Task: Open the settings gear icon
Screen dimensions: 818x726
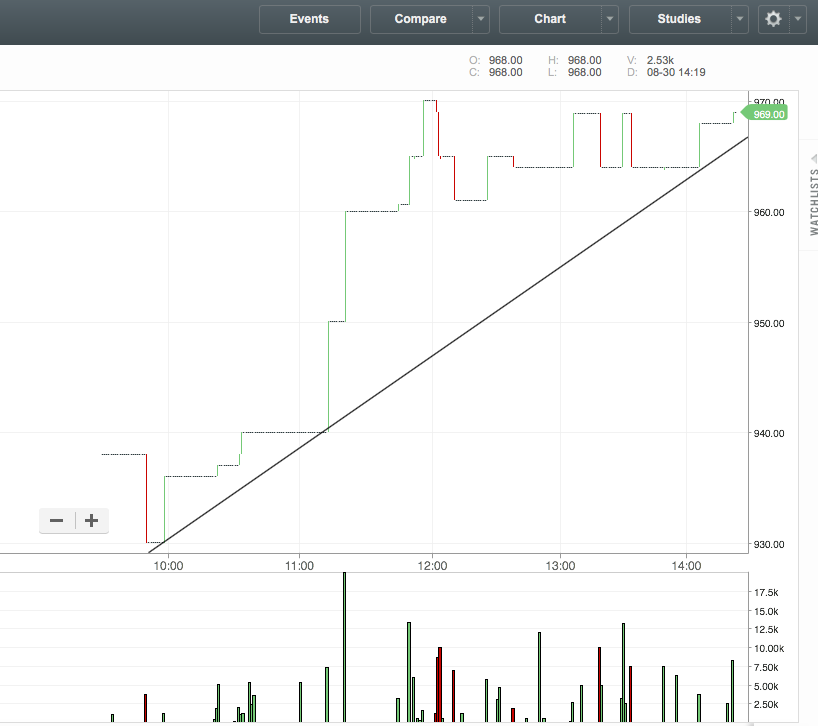Action: (773, 19)
